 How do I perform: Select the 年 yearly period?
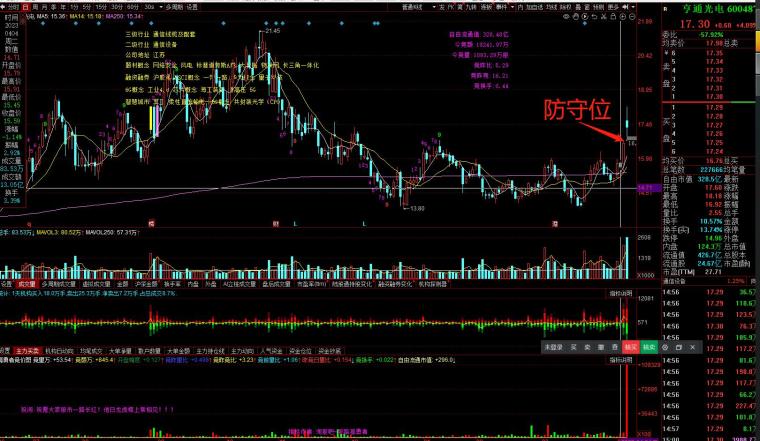pos(63,7)
